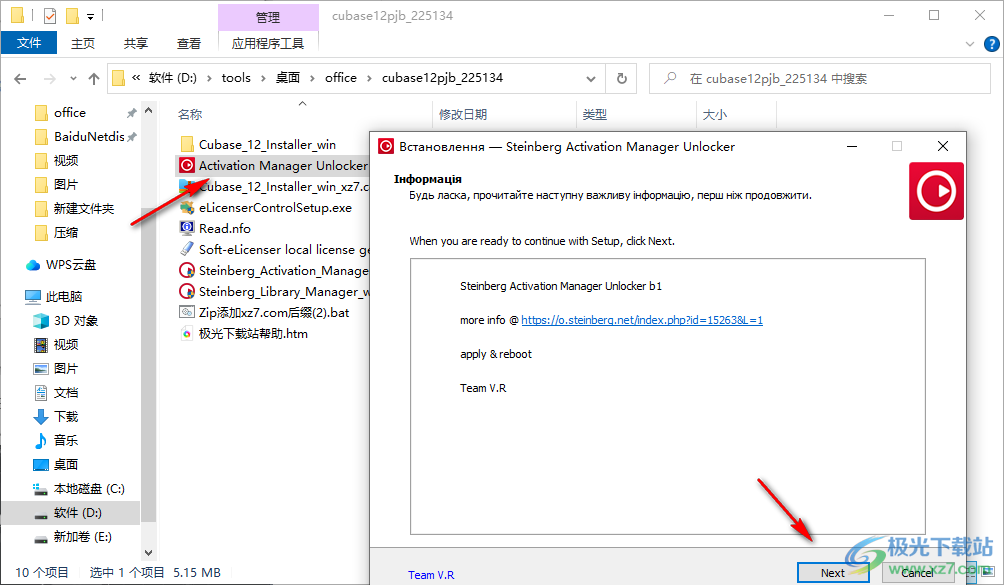Screen dimensions: 1004x585
Task: Open the 应用程序工具 tab
Action: click(268, 44)
